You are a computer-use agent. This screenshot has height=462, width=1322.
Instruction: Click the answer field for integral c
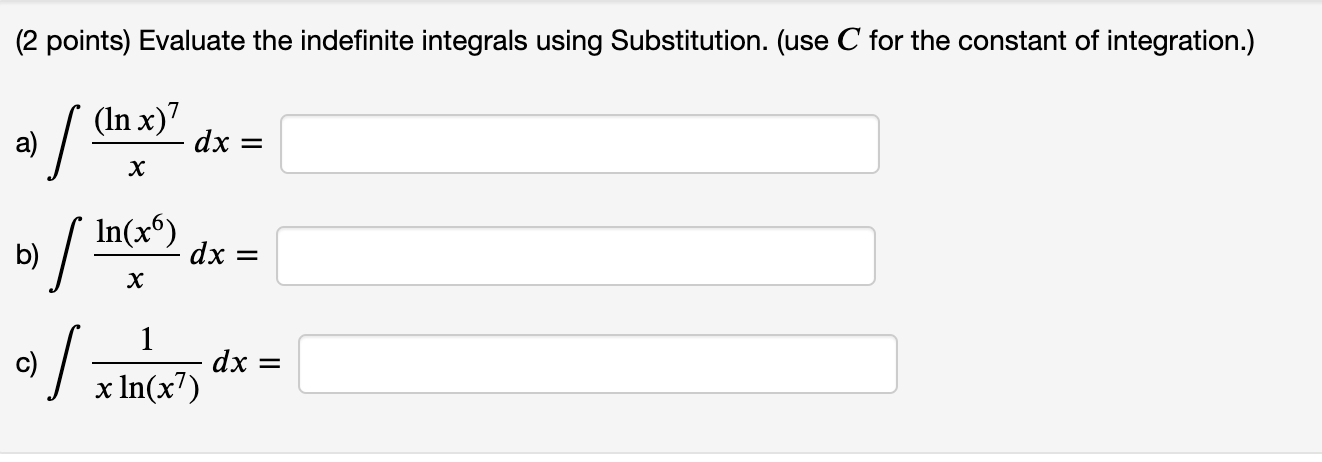tap(598, 363)
